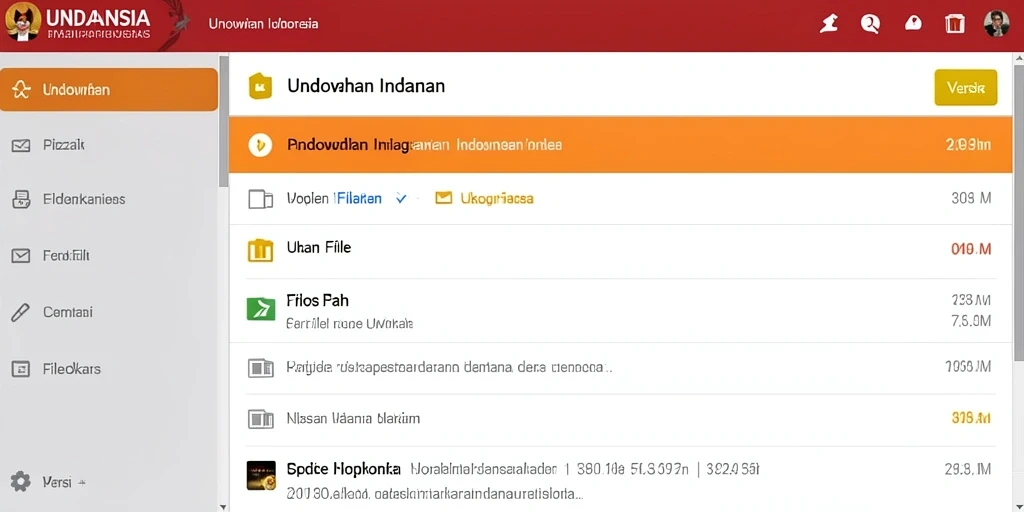Click the Eldenkaniess printer icon

21,200
